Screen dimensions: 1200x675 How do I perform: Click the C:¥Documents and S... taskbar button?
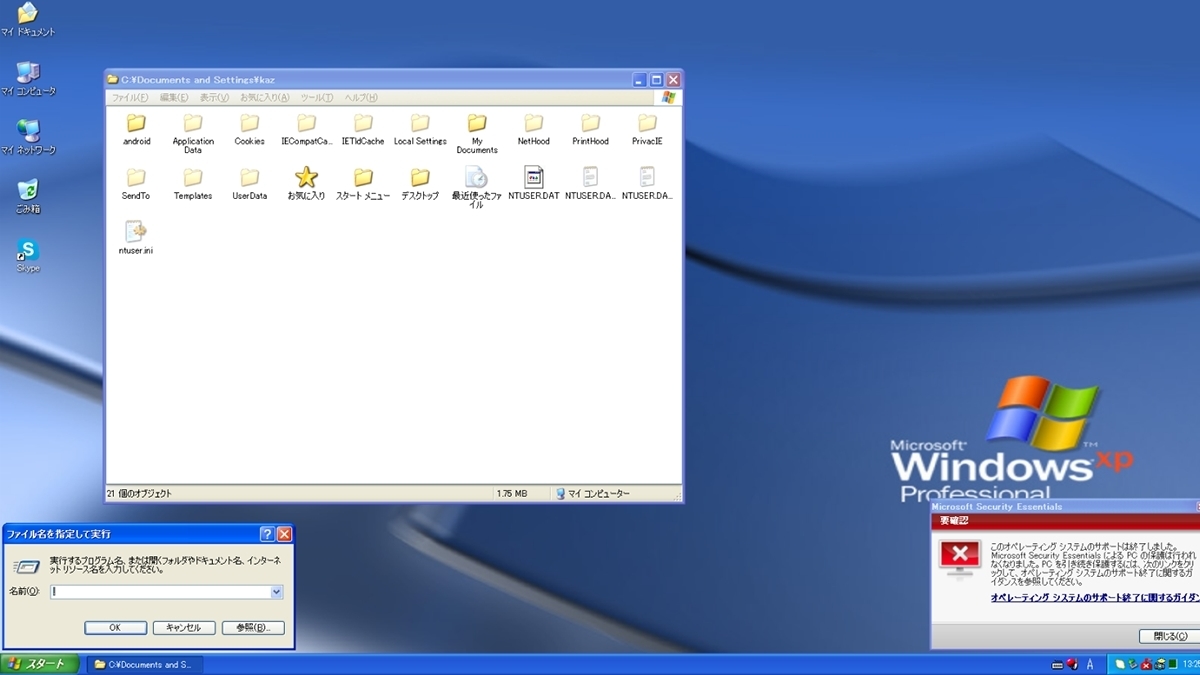[144, 664]
